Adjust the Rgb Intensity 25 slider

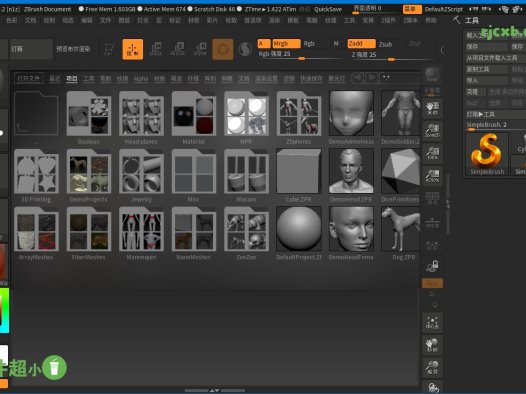[300, 55]
